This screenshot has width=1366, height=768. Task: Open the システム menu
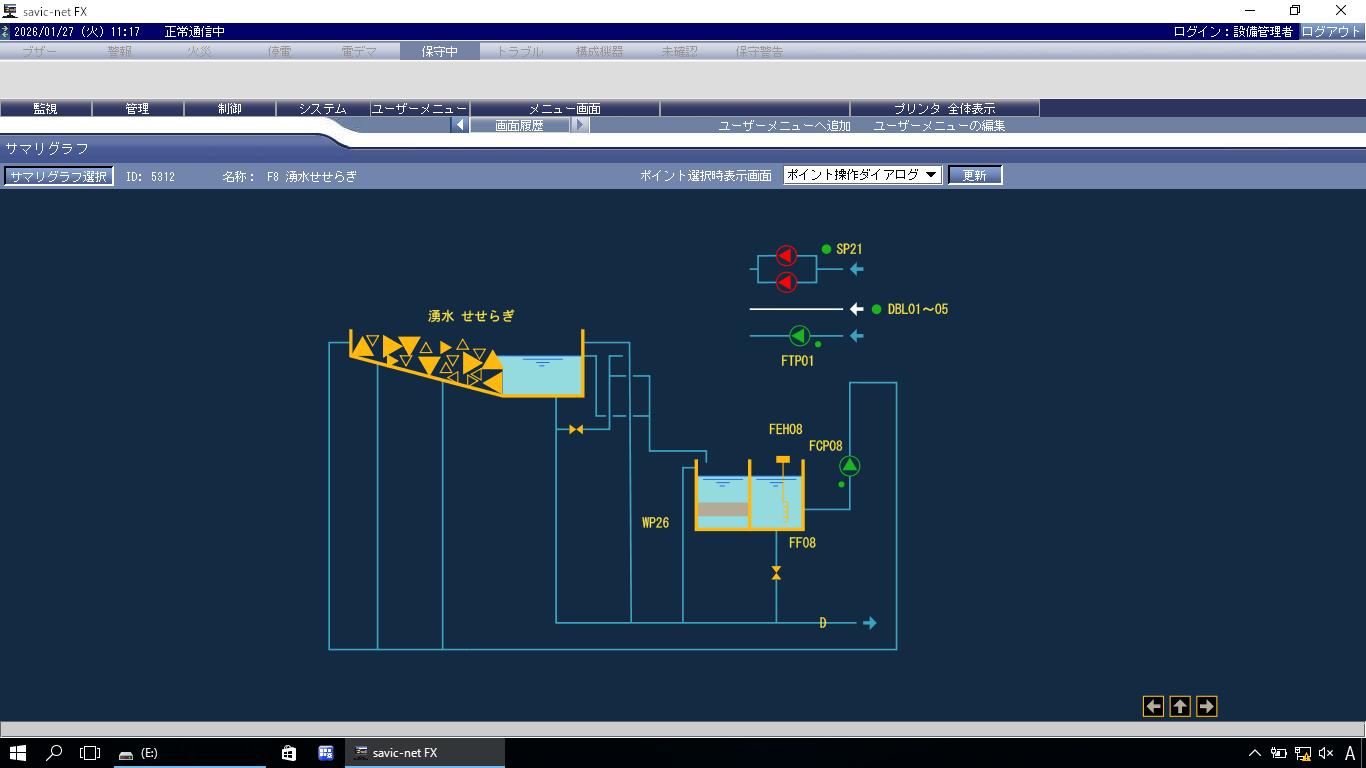322,108
